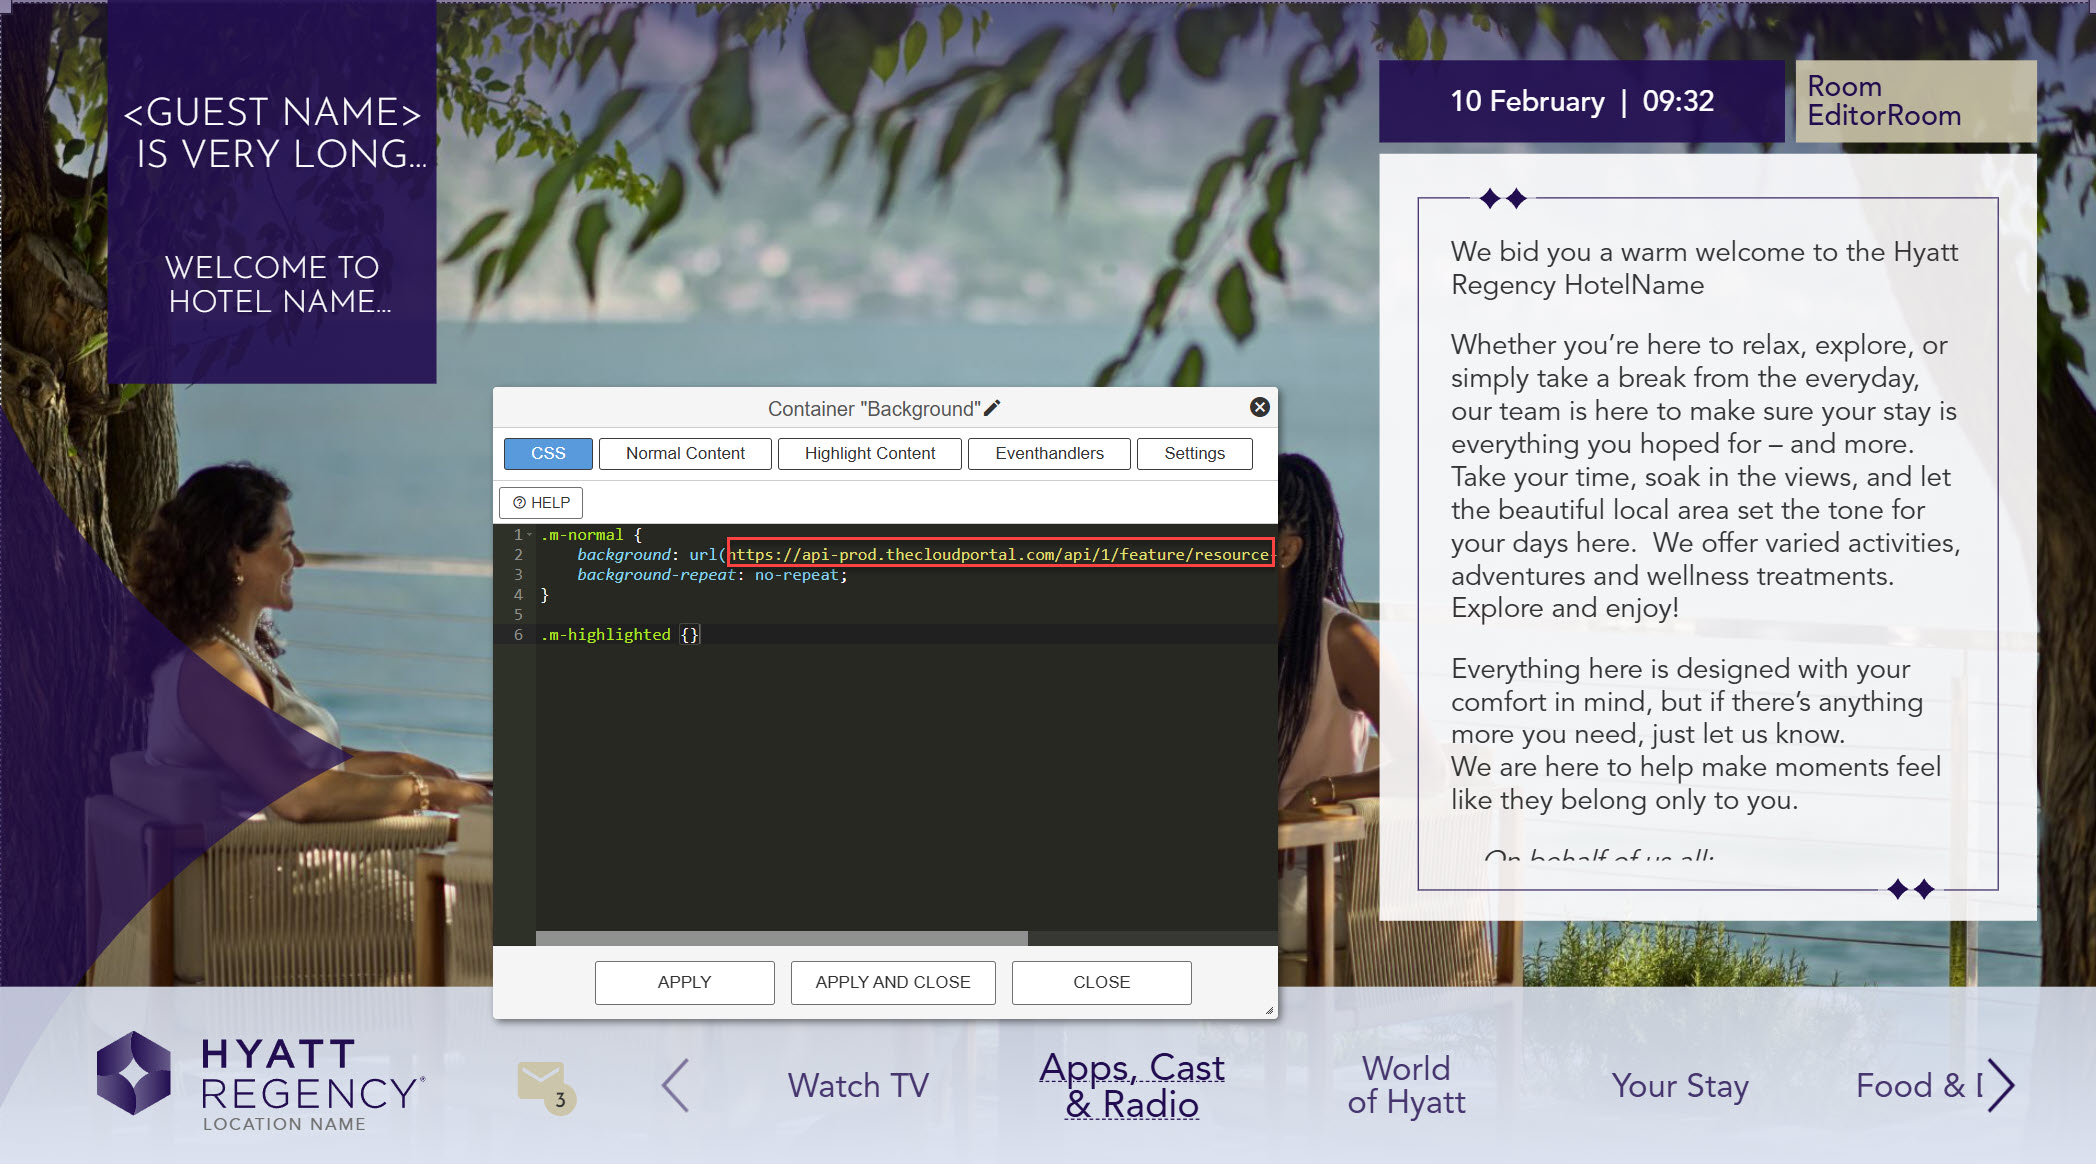2096x1164 pixels.
Task: Open the Normal Content tab
Action: click(x=685, y=453)
